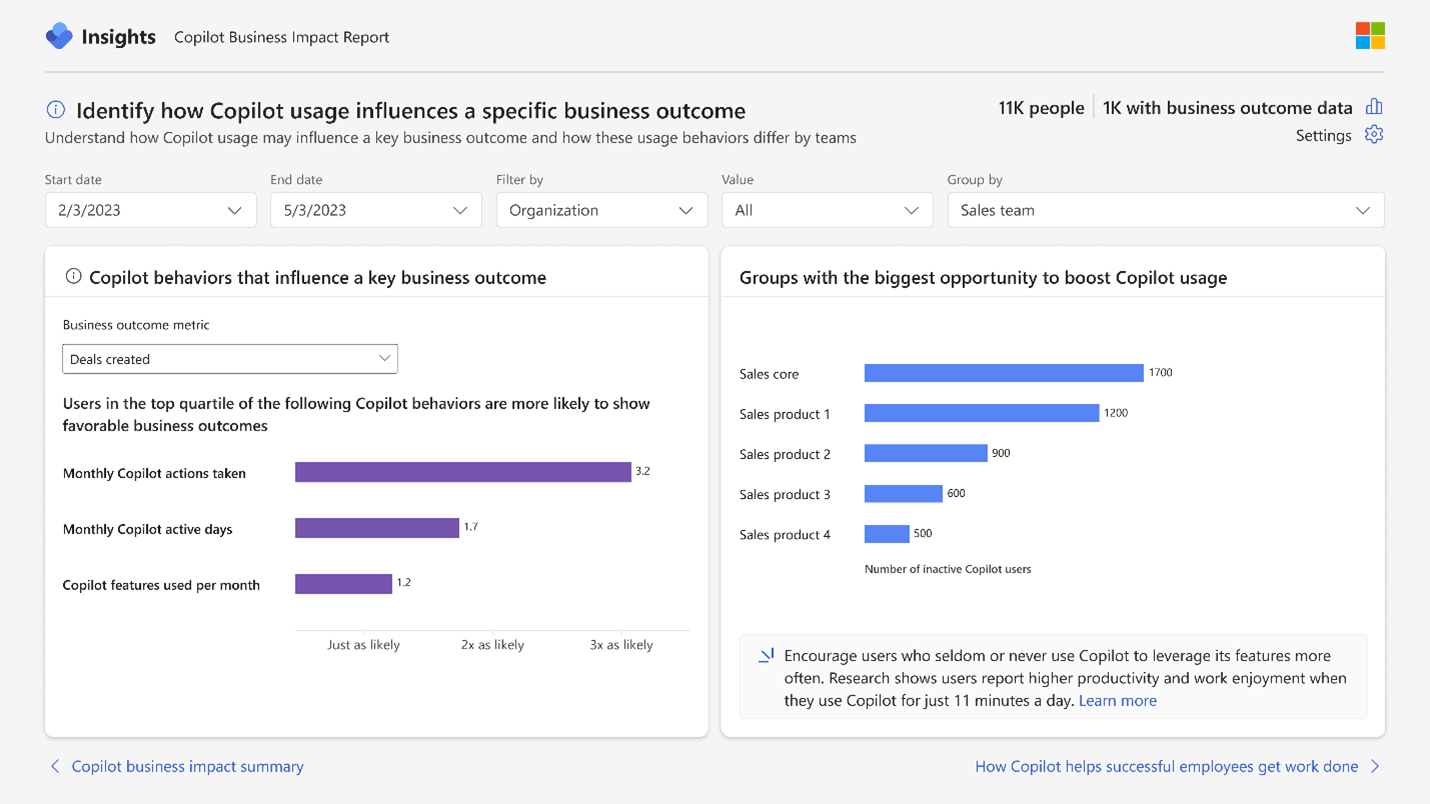The image size is (1430, 804).
Task: Open the Start date dropdown
Action: pos(150,210)
